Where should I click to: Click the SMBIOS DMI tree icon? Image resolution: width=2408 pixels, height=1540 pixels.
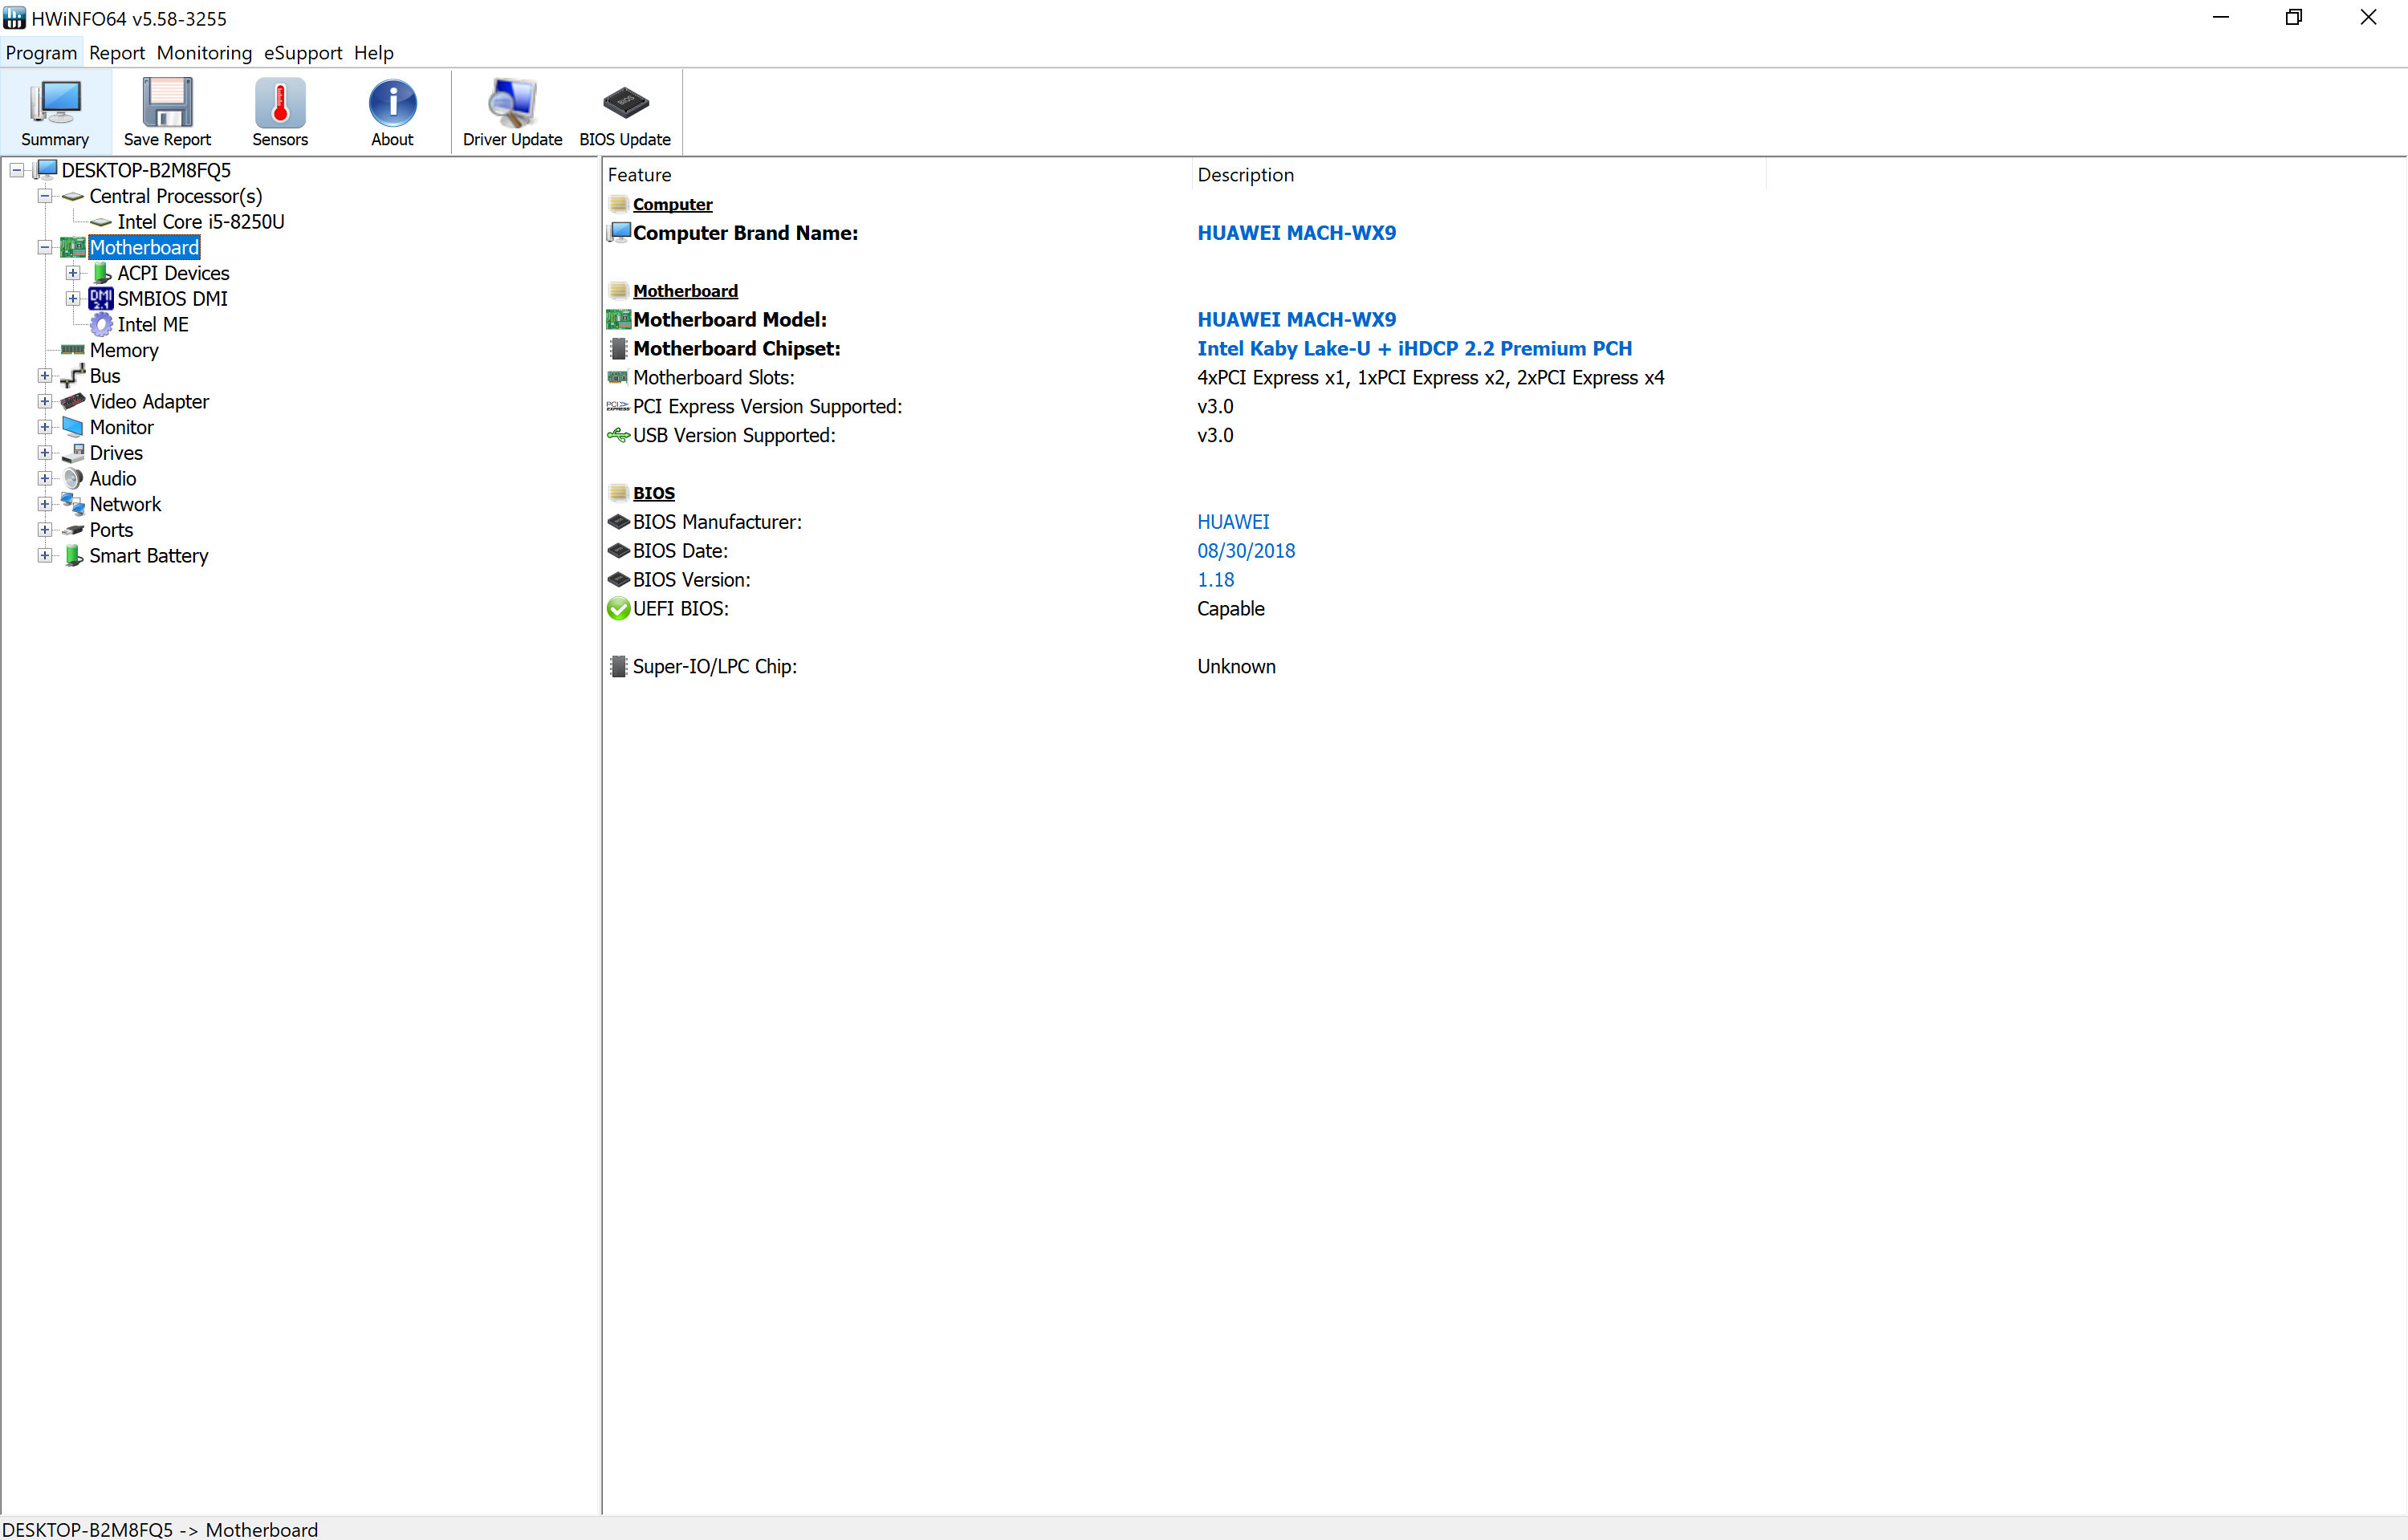click(101, 299)
